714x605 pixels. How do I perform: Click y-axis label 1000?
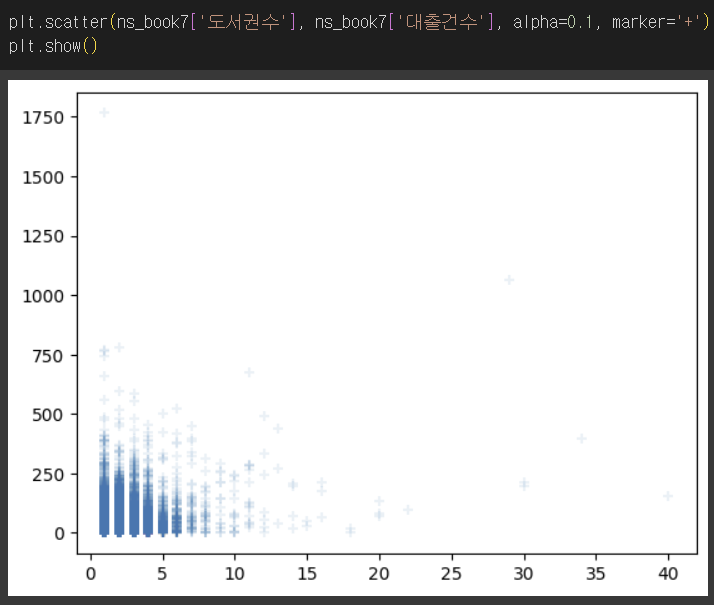click(43, 296)
